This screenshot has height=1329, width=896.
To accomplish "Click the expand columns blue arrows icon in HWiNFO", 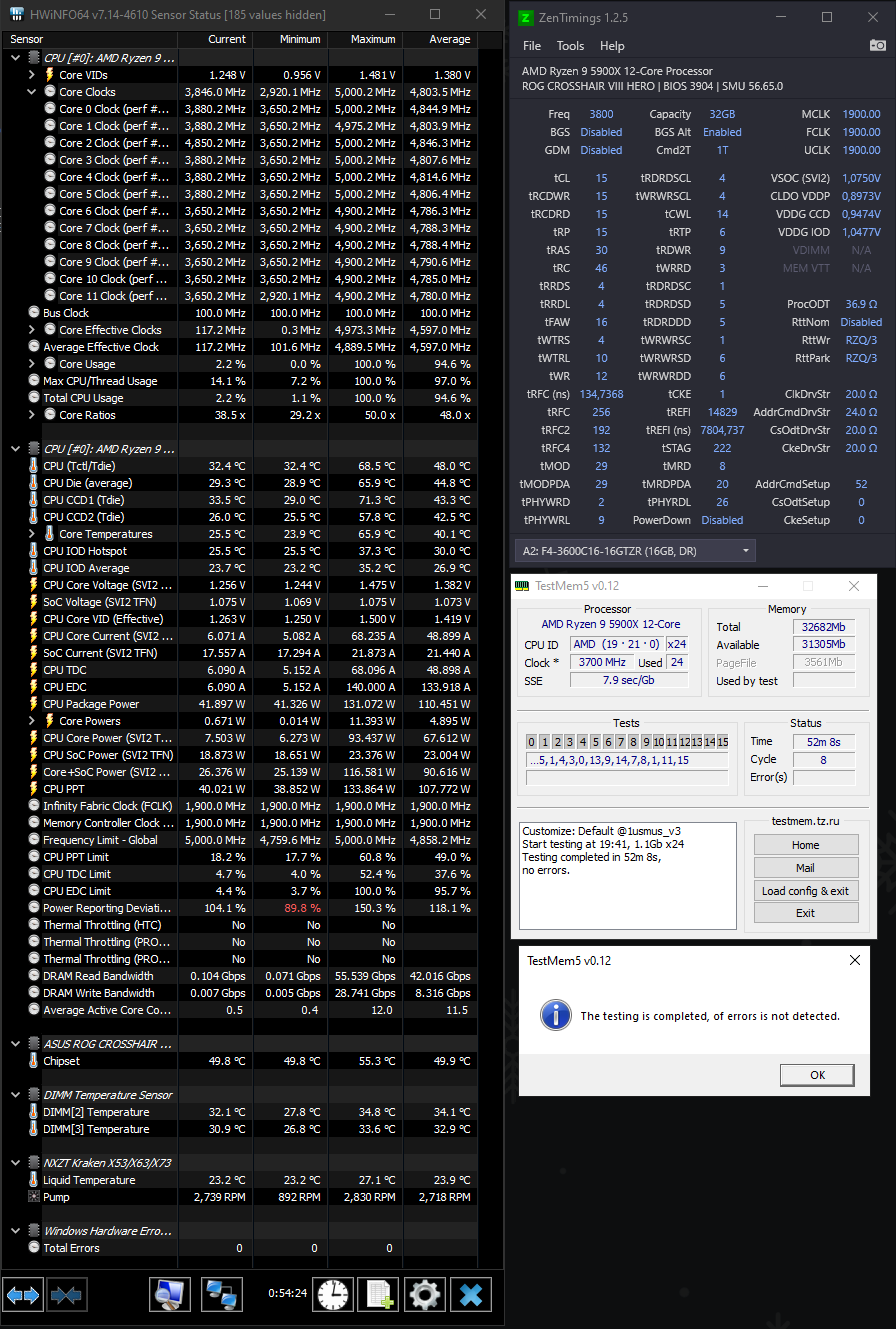I will [23, 1294].
